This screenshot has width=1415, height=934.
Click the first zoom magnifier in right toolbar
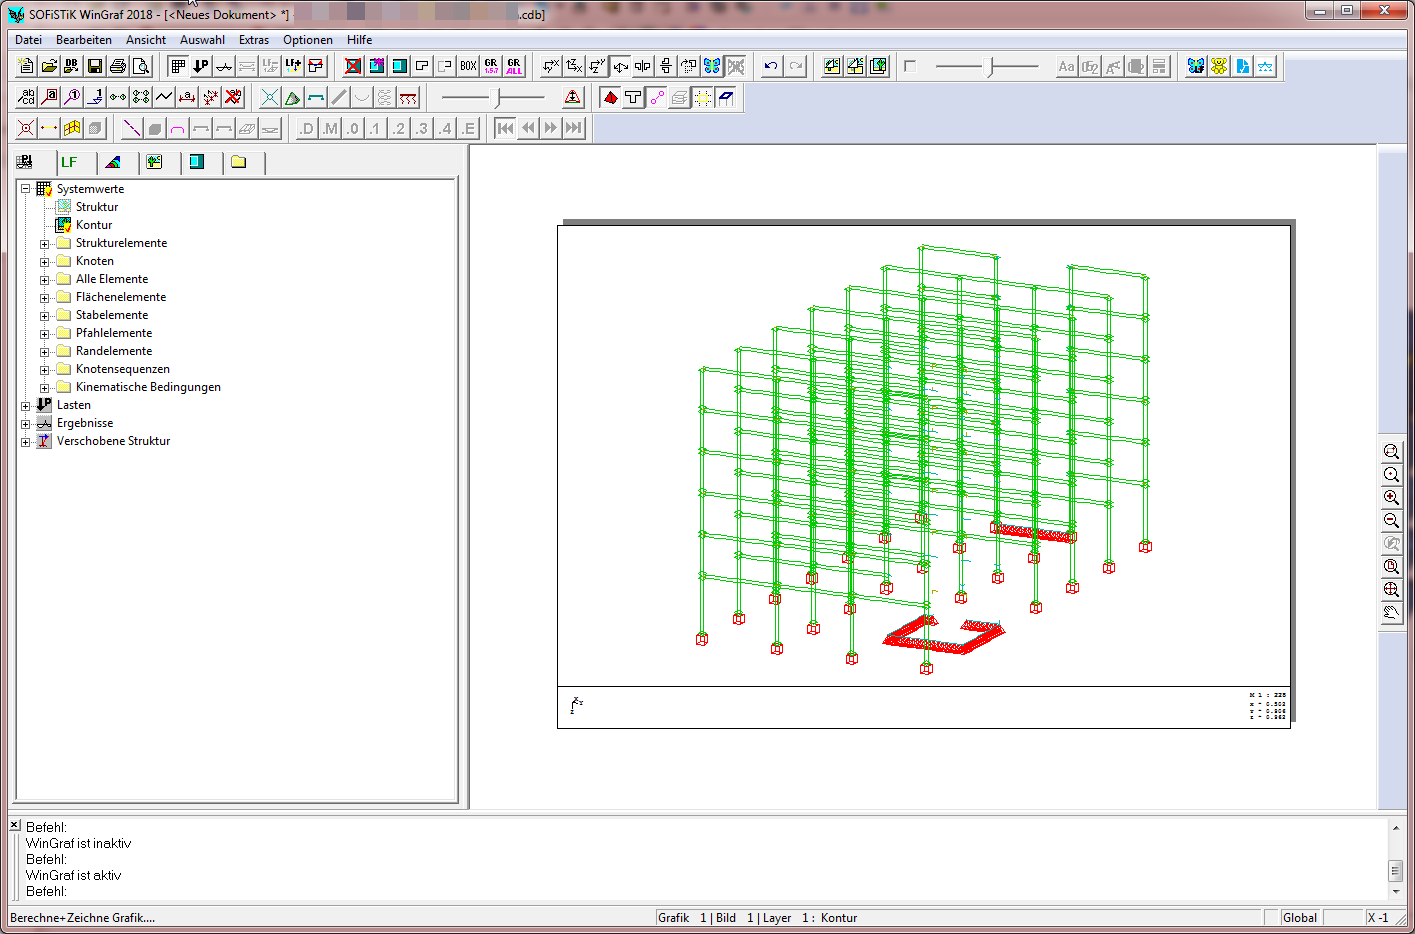tap(1391, 452)
